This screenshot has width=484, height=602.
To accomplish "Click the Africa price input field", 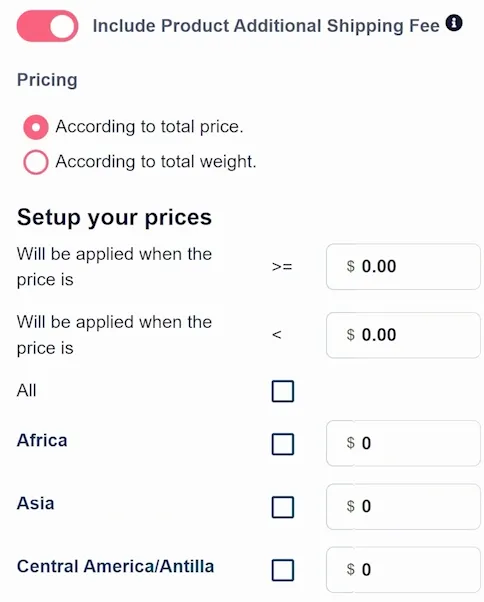I will (403, 443).
